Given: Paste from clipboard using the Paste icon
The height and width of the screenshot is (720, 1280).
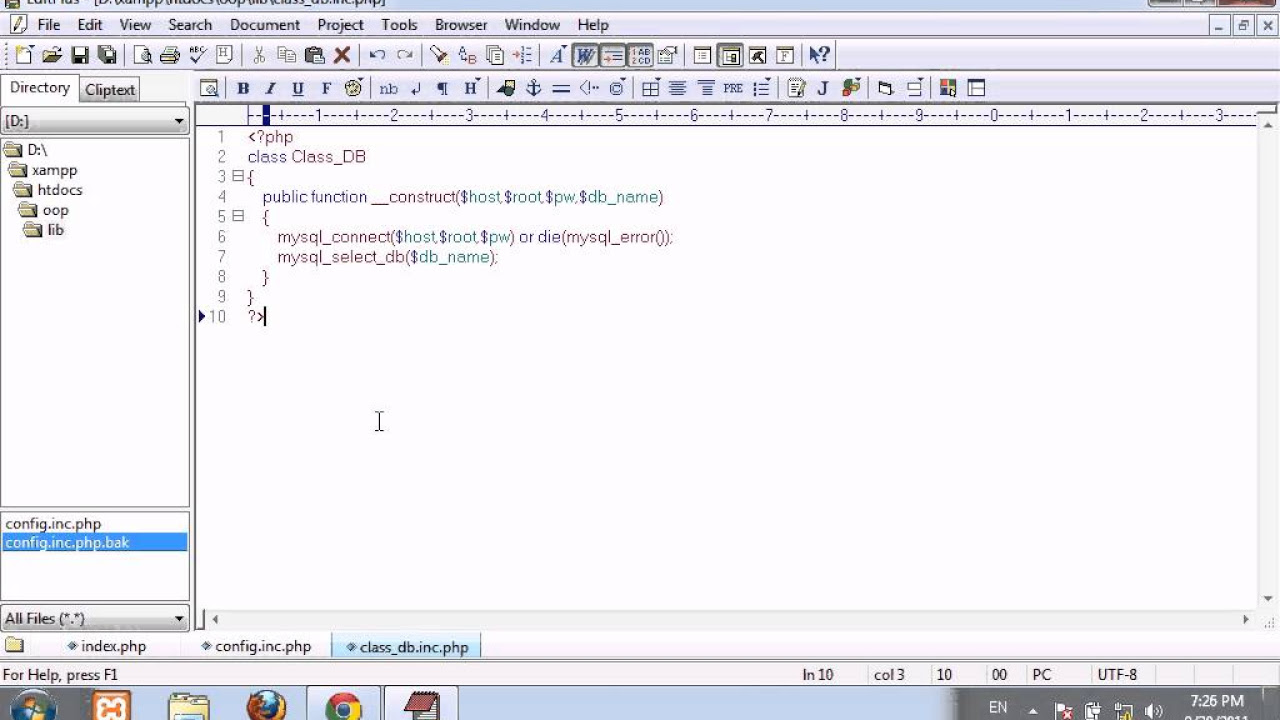Looking at the screenshot, I should click(314, 55).
